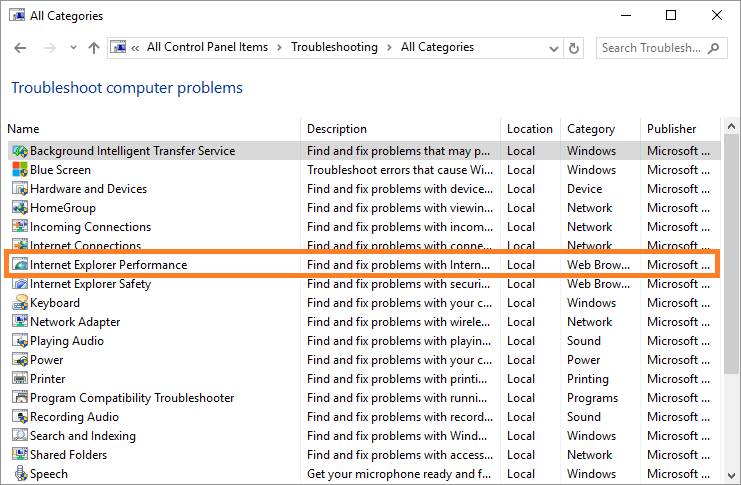This screenshot has width=741, height=485.
Task: Select Background Intelligent Transfer Service name
Action: click(132, 151)
